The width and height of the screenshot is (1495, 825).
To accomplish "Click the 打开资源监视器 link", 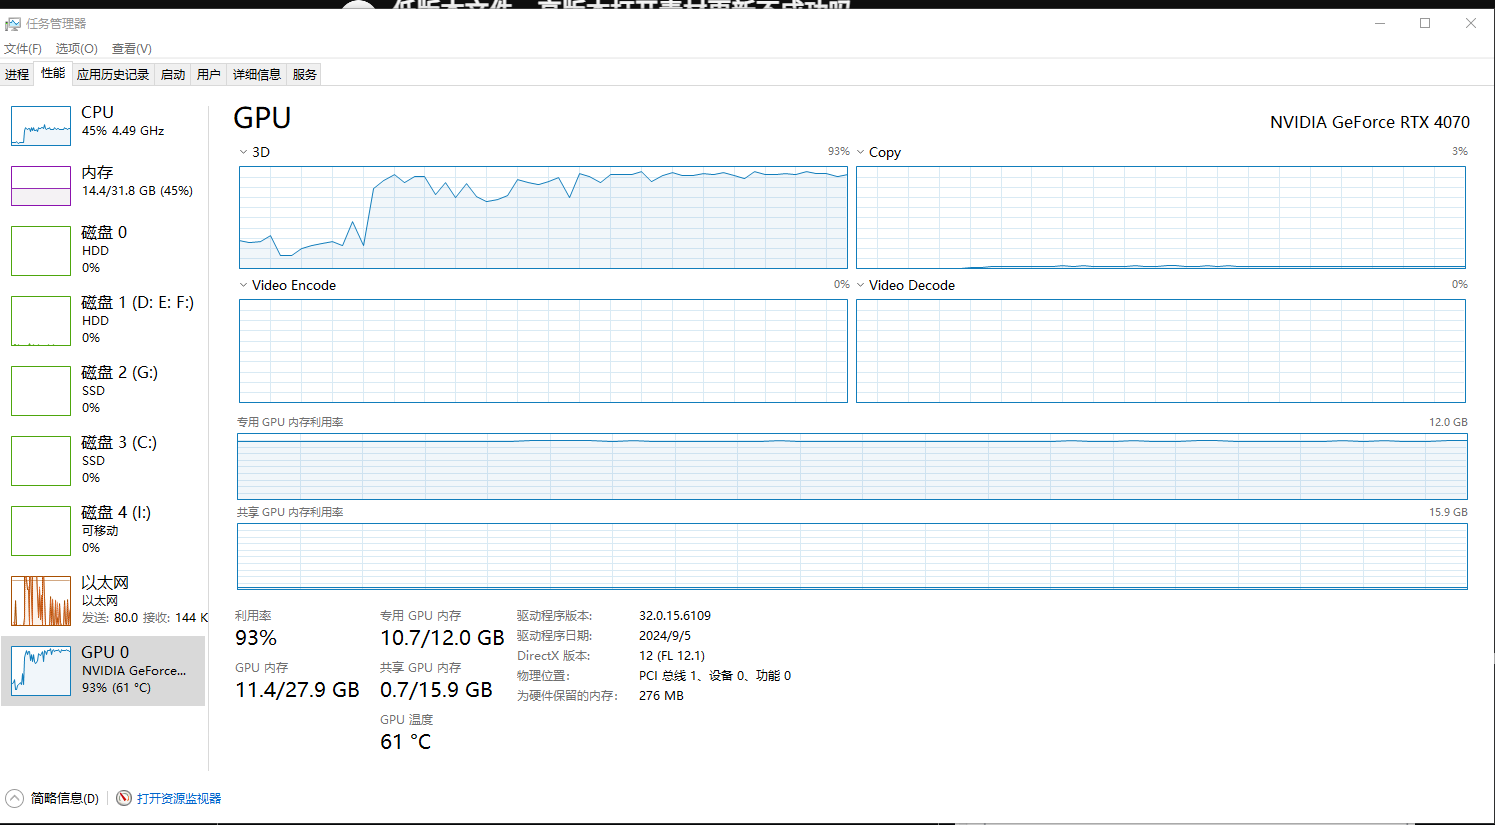I will click(179, 798).
